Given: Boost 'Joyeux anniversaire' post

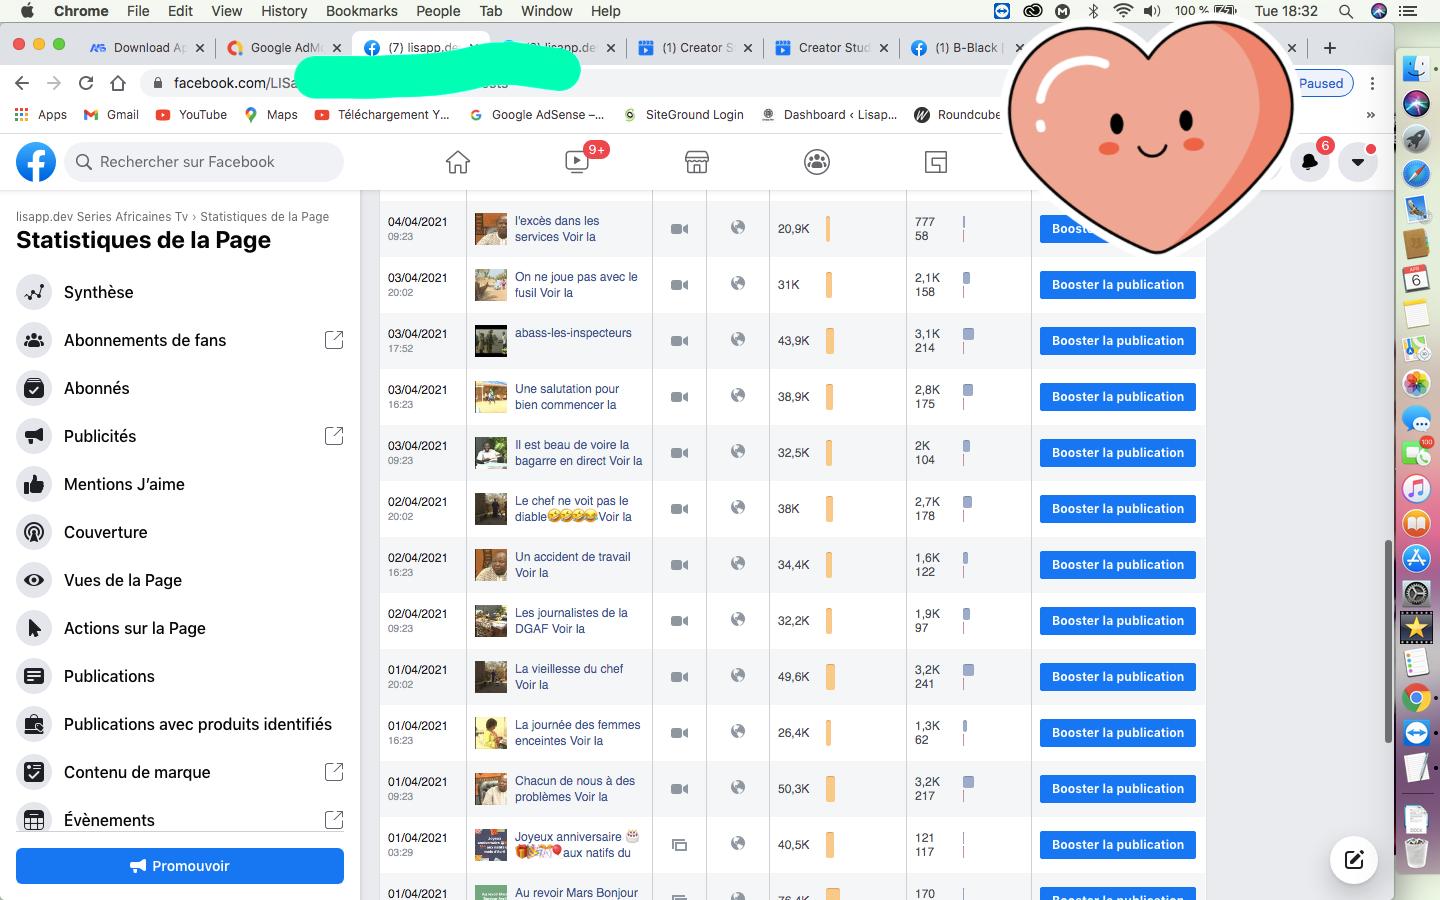Looking at the screenshot, I should 1117,845.
